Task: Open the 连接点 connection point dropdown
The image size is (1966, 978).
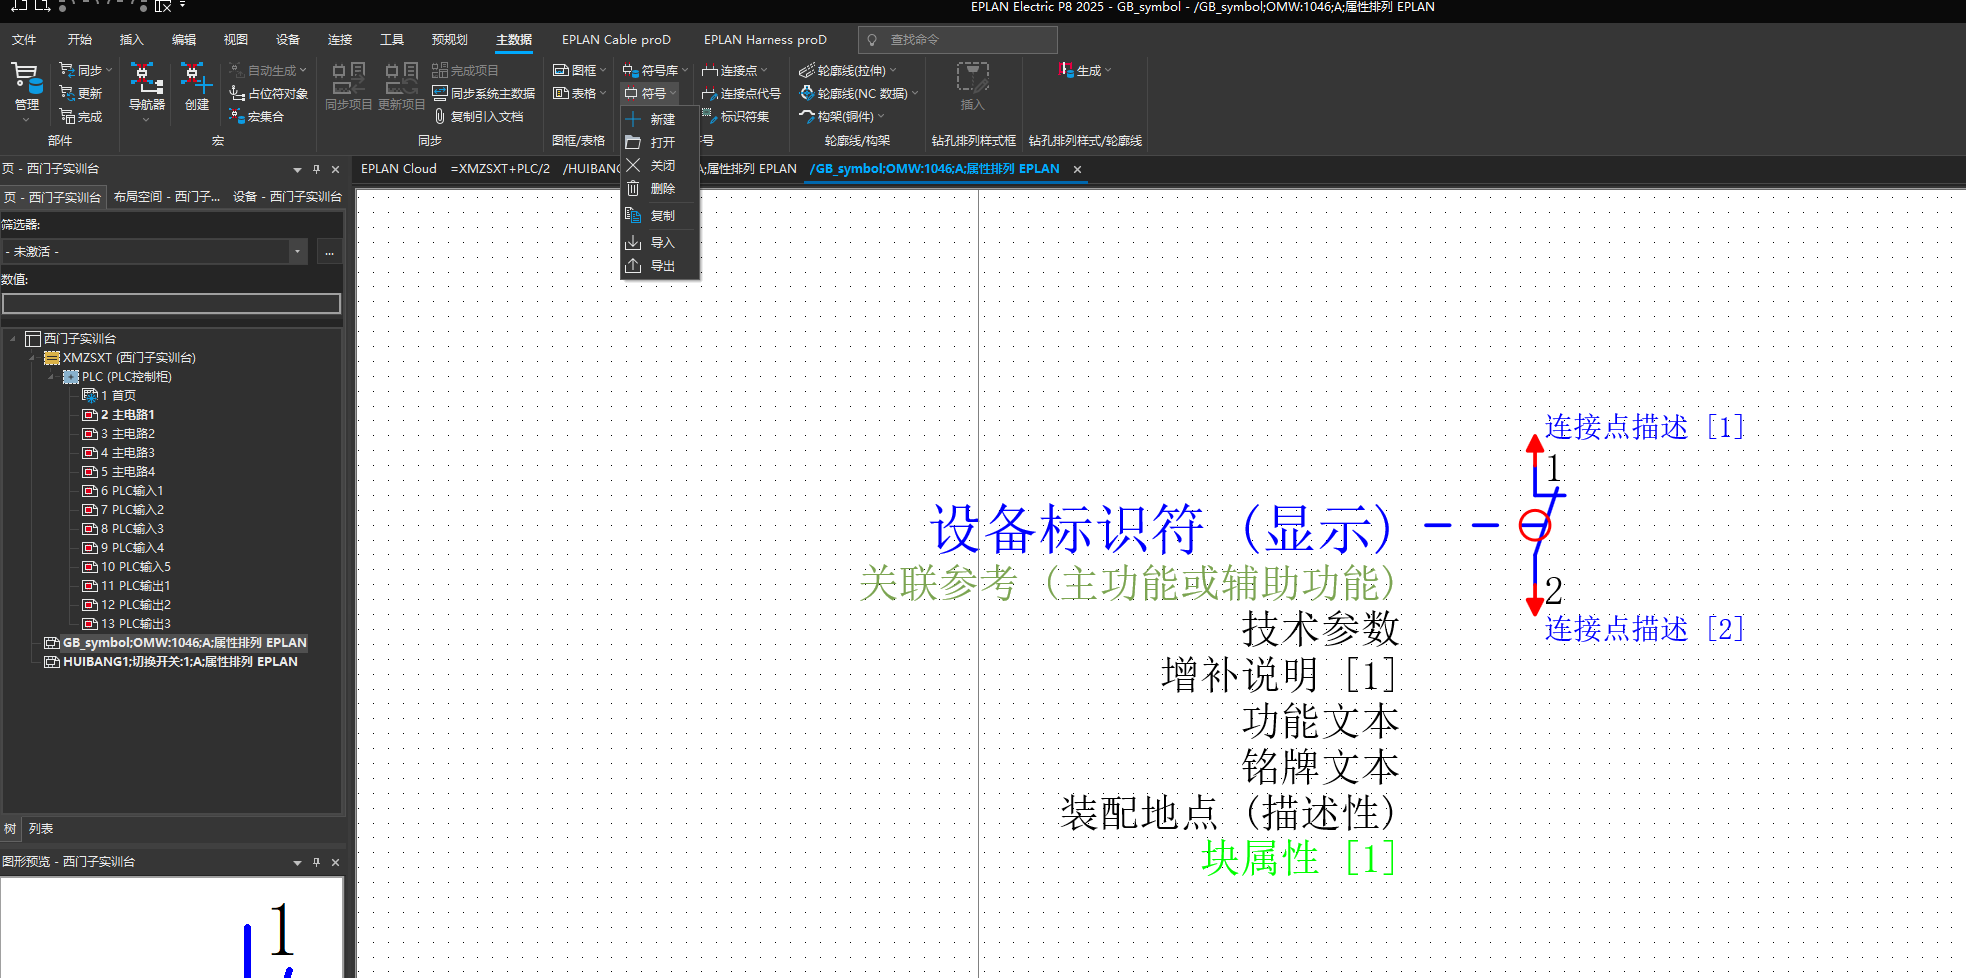Action: (734, 70)
